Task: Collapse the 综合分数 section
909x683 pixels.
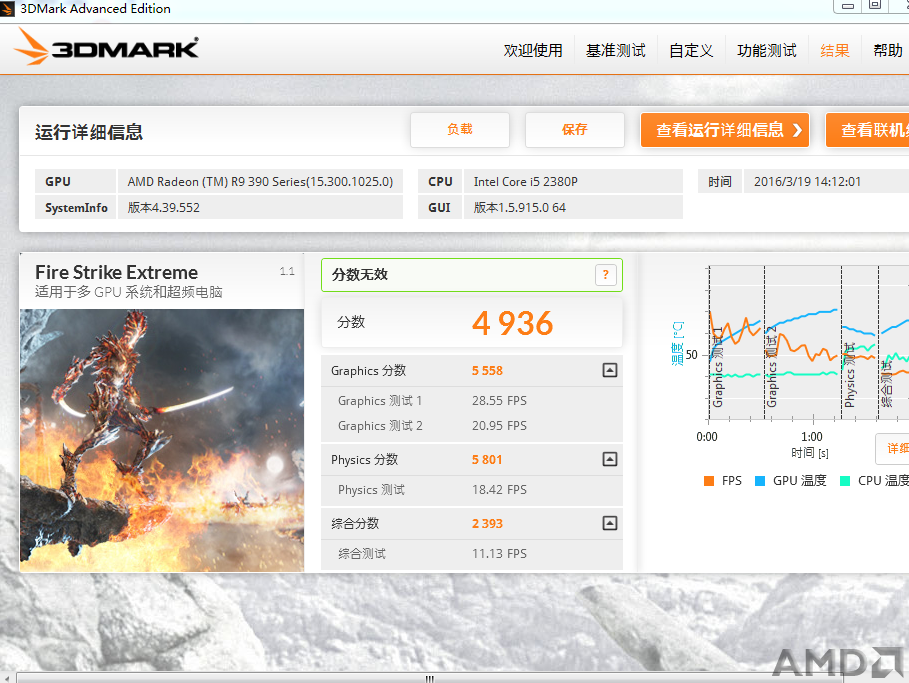Action: 610,523
